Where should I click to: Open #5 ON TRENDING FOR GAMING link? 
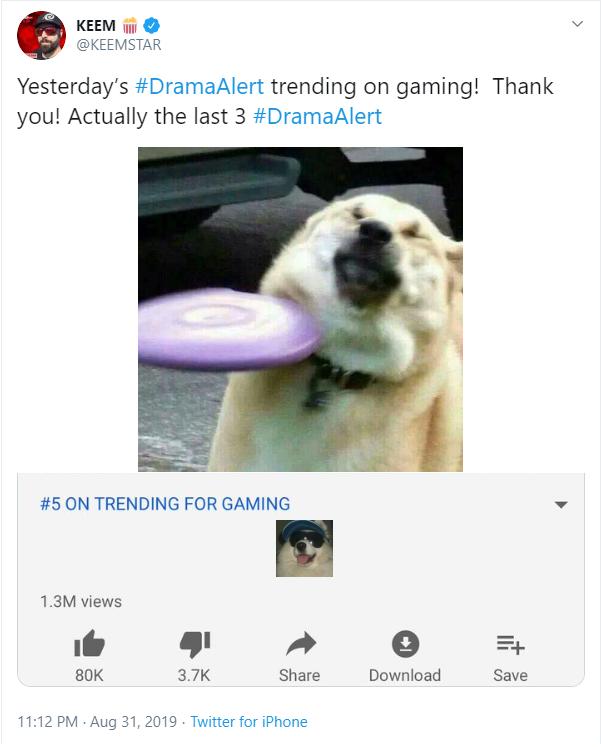(165, 504)
